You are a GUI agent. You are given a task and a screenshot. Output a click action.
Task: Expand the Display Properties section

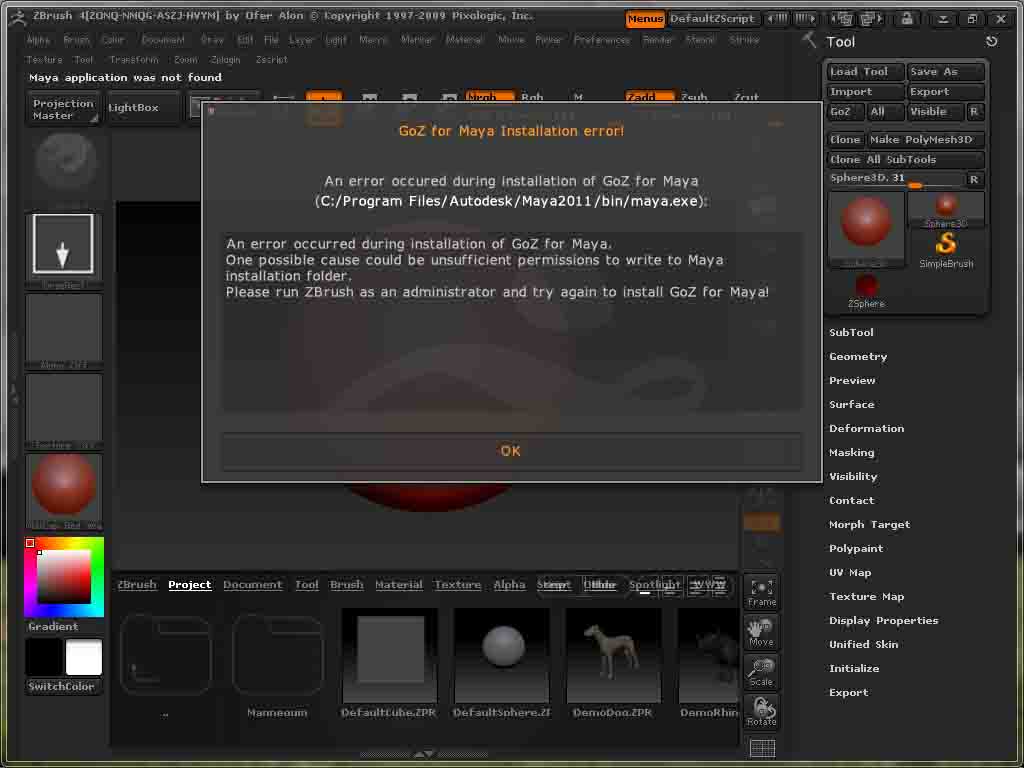coord(884,620)
